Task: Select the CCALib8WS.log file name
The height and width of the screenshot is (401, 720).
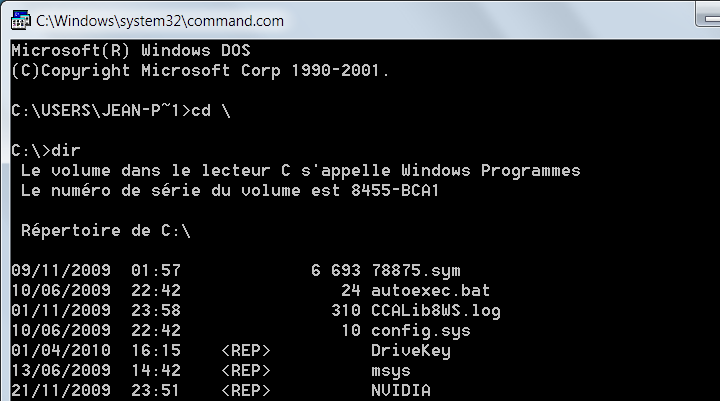Action: (x=435, y=310)
